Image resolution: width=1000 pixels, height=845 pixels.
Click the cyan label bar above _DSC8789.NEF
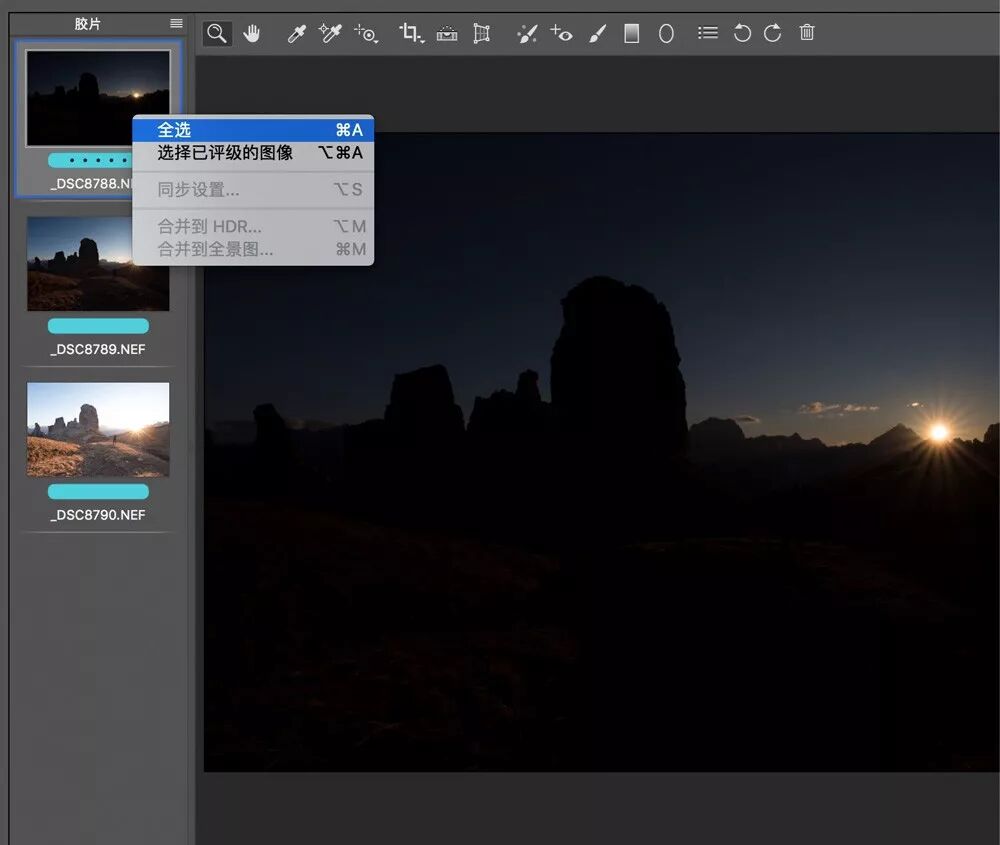98,326
